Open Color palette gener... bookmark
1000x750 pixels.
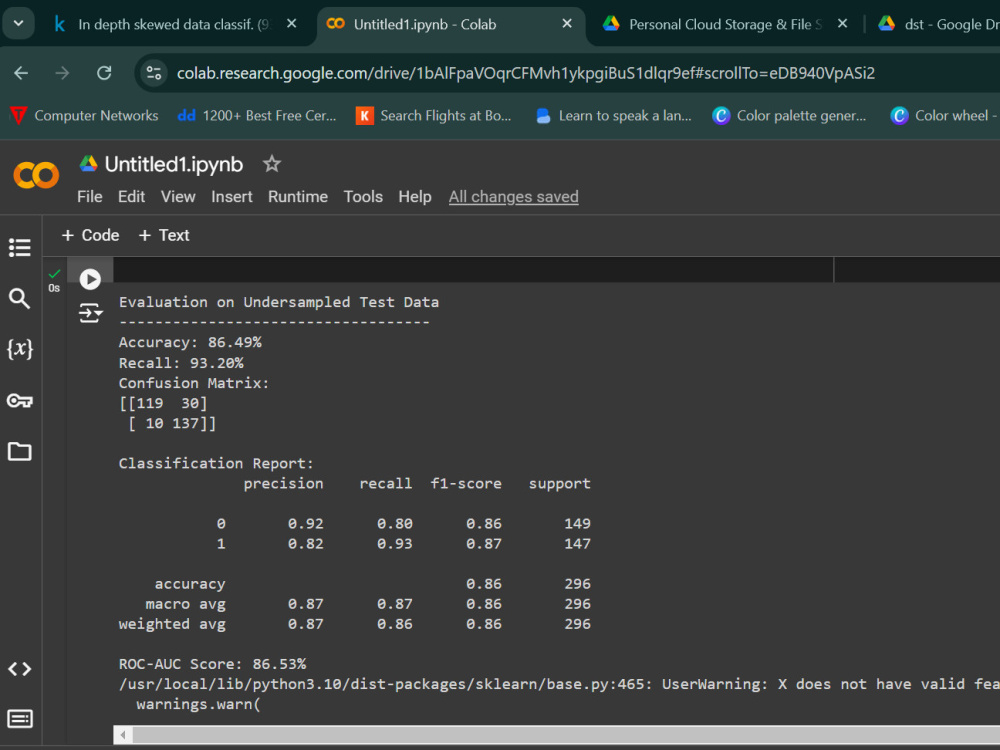click(790, 115)
